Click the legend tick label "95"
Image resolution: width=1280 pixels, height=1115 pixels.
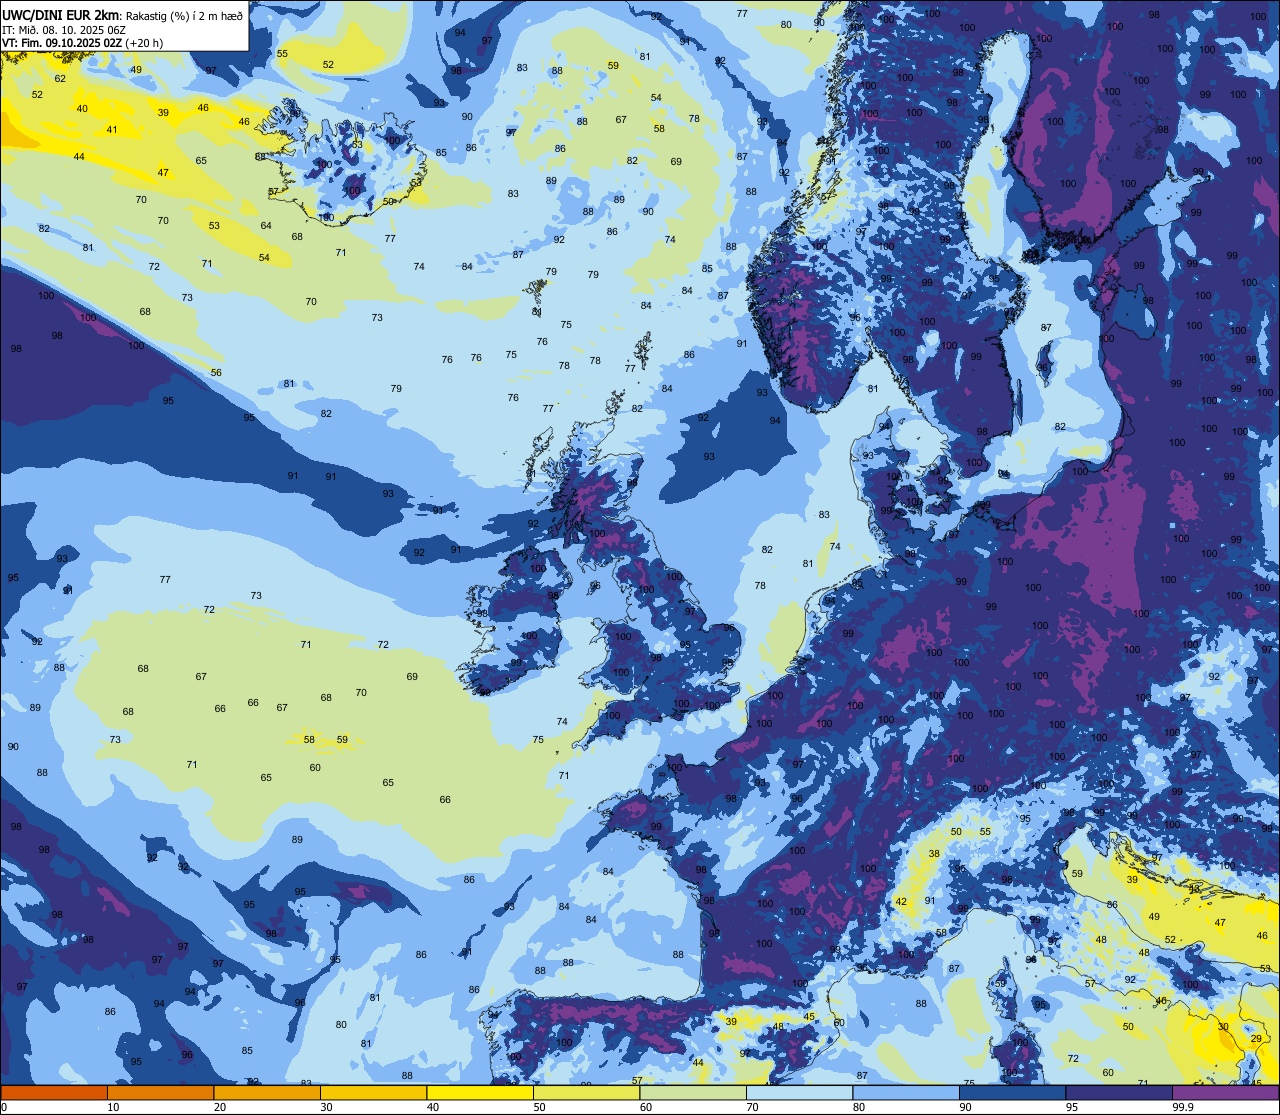(x=1072, y=1107)
